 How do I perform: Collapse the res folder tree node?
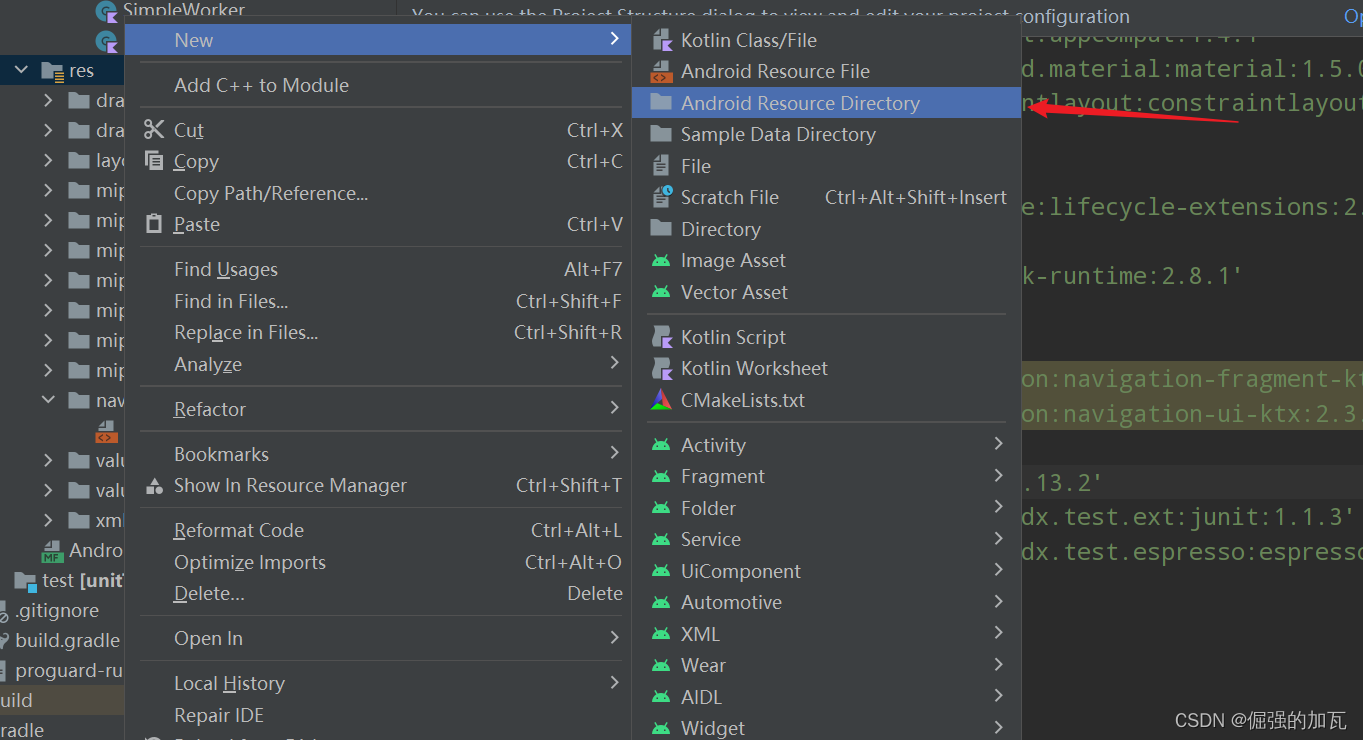pos(21,70)
